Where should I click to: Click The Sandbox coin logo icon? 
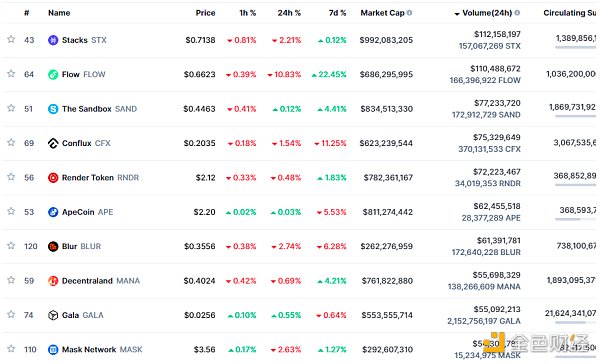click(53, 109)
